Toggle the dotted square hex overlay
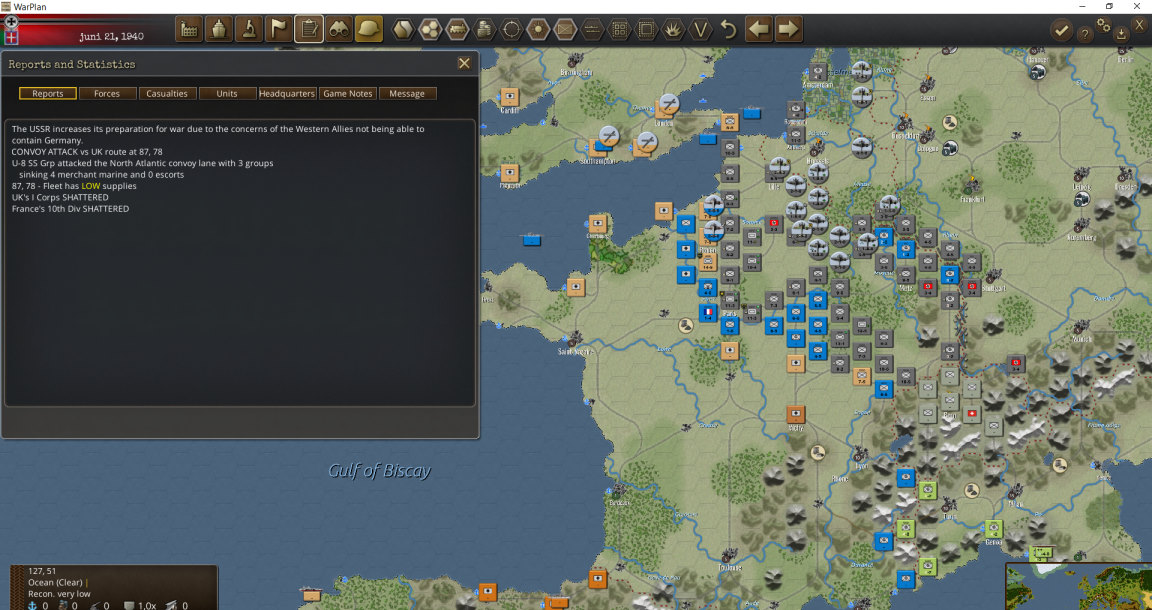Image resolution: width=1152 pixels, height=610 pixels. pyautogui.click(x=647, y=30)
